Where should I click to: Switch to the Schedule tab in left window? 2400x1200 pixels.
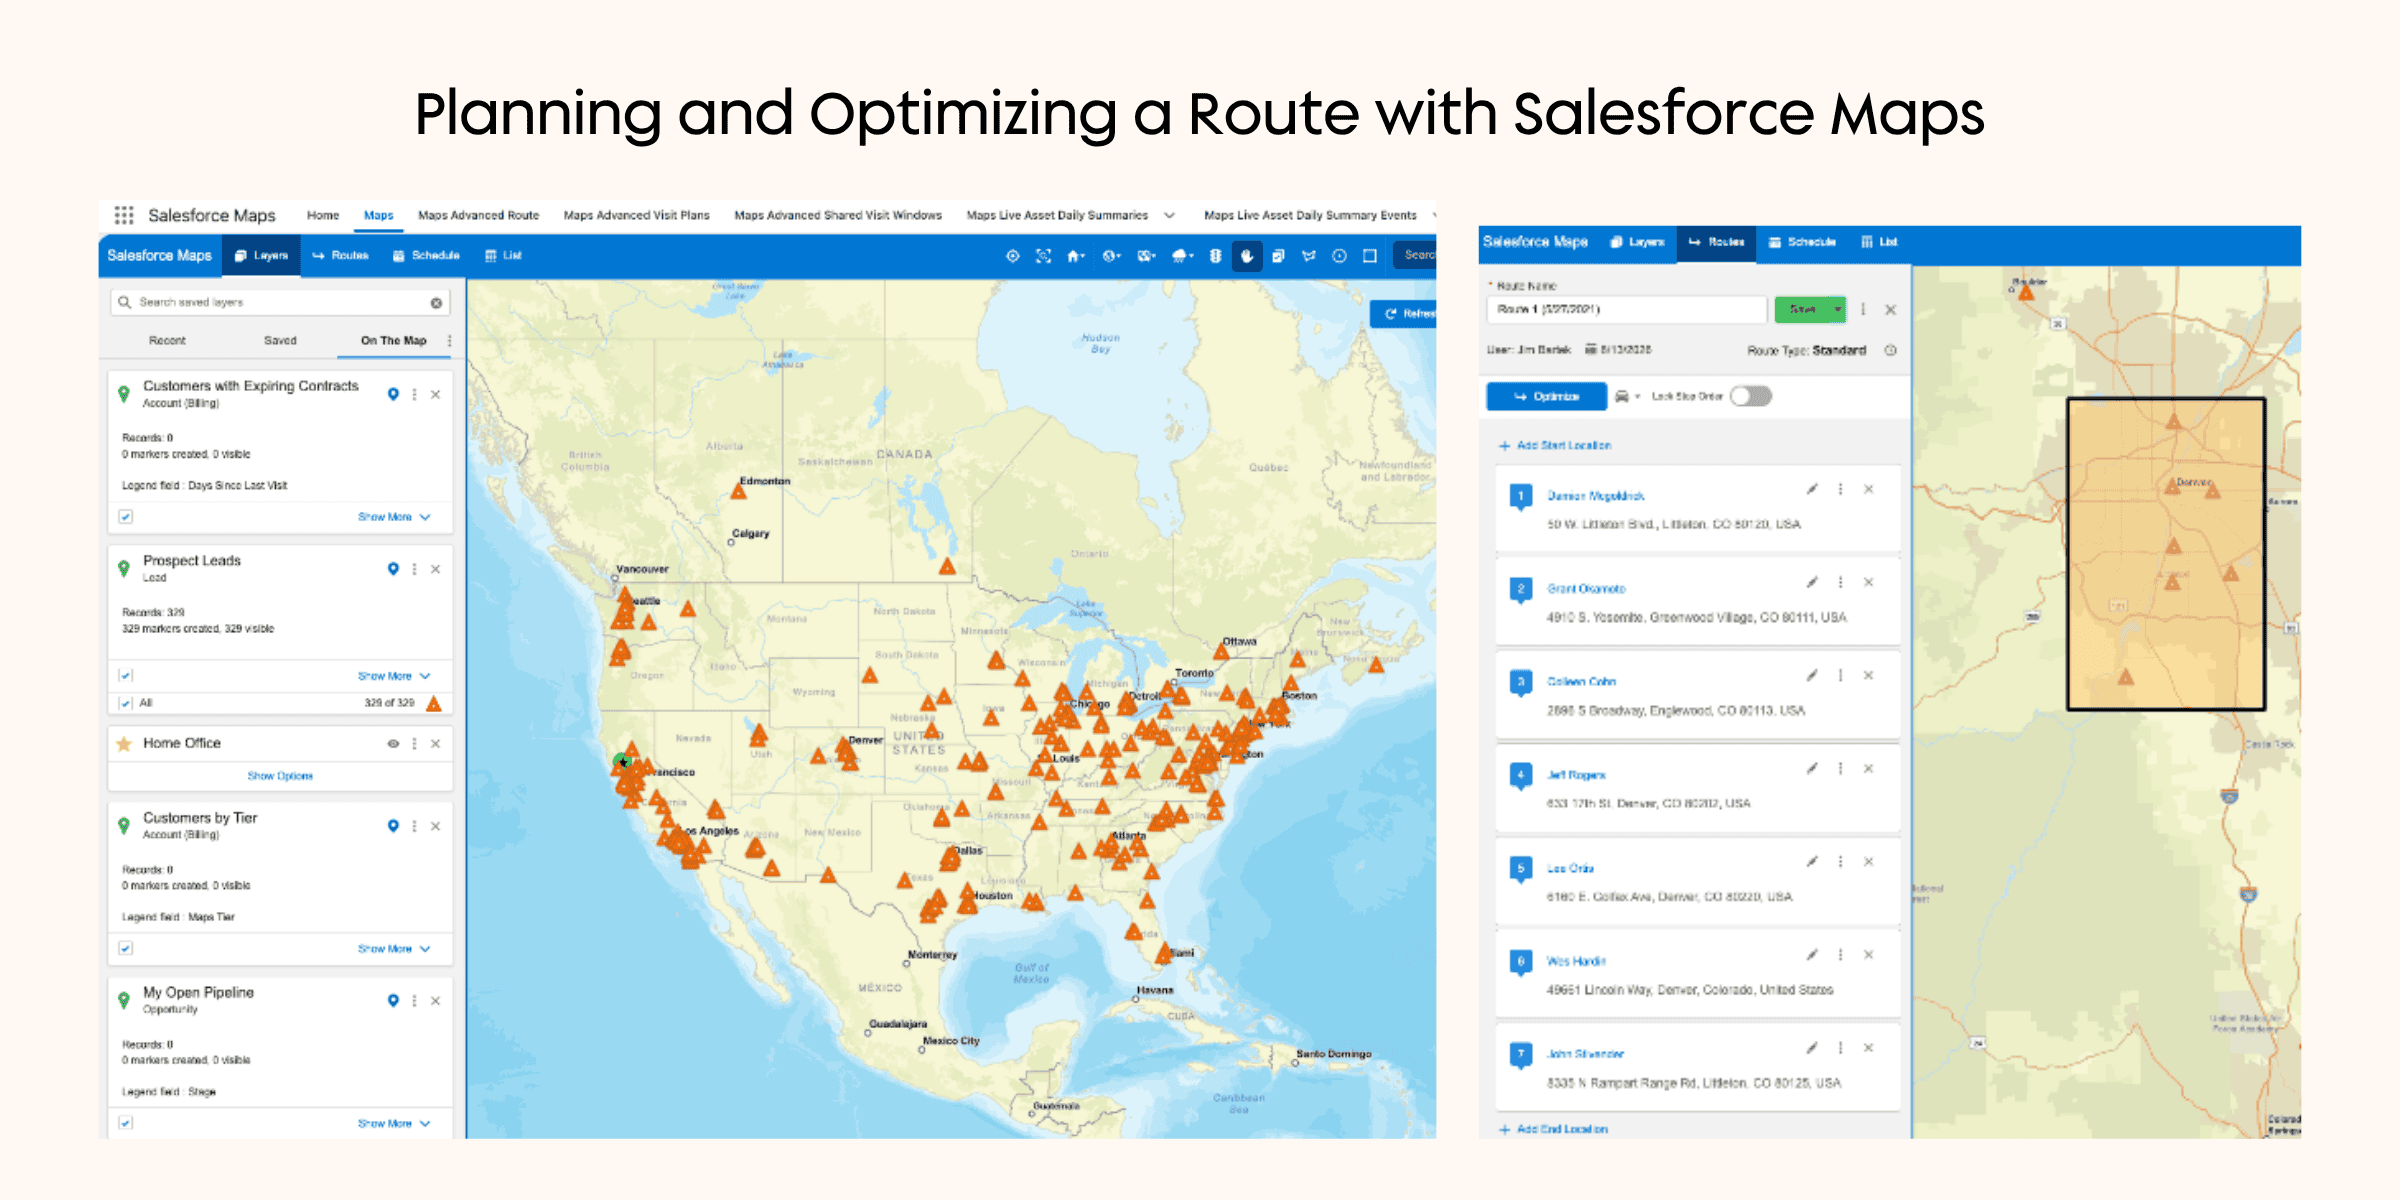point(426,256)
